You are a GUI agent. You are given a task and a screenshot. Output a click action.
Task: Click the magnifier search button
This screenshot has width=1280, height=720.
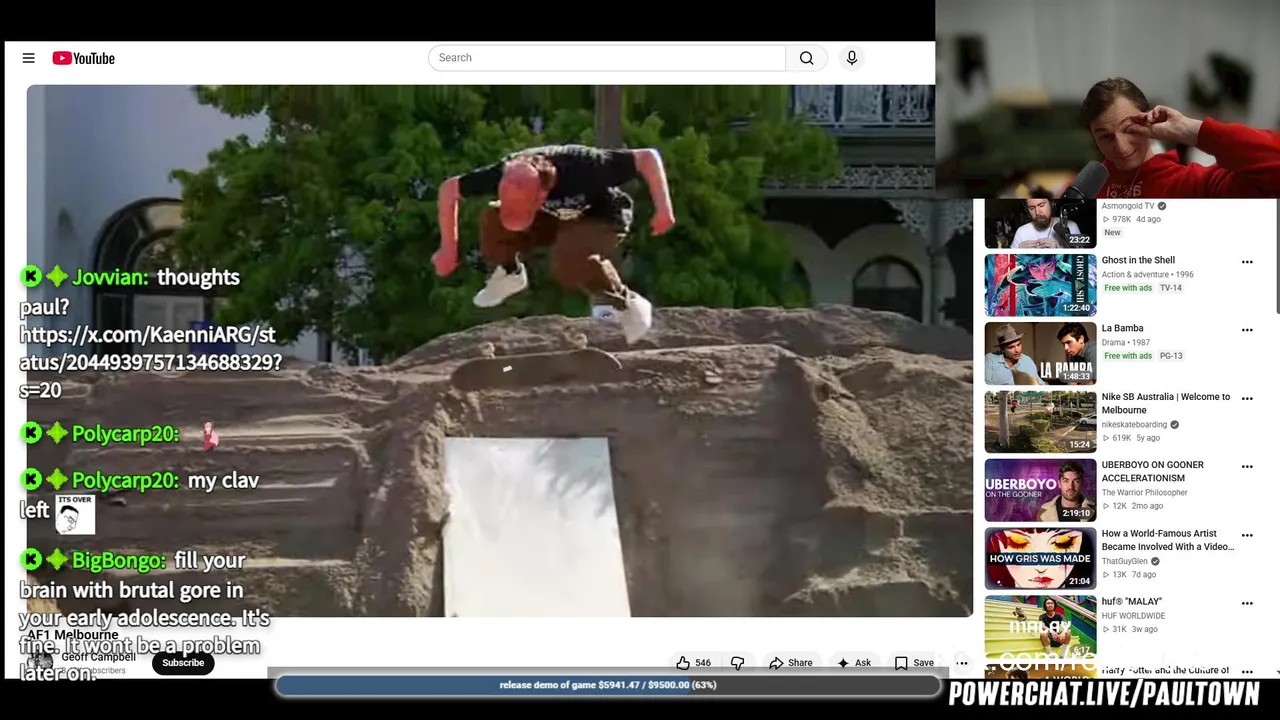806,58
